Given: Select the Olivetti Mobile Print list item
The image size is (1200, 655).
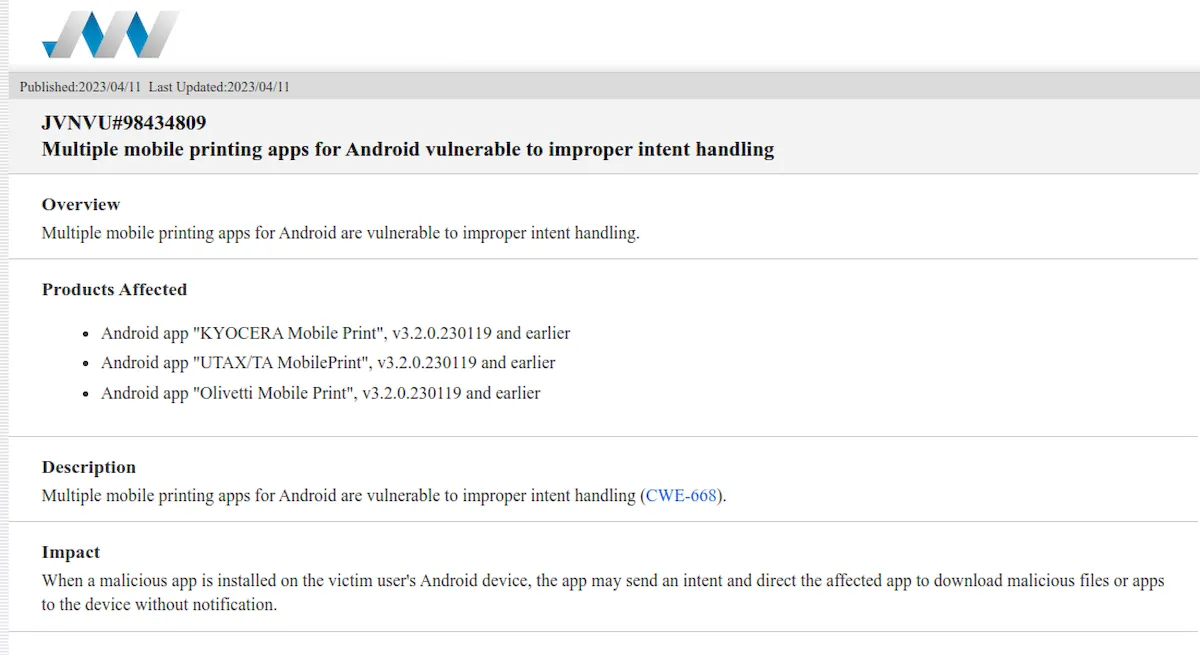Looking at the screenshot, I should coord(320,393).
